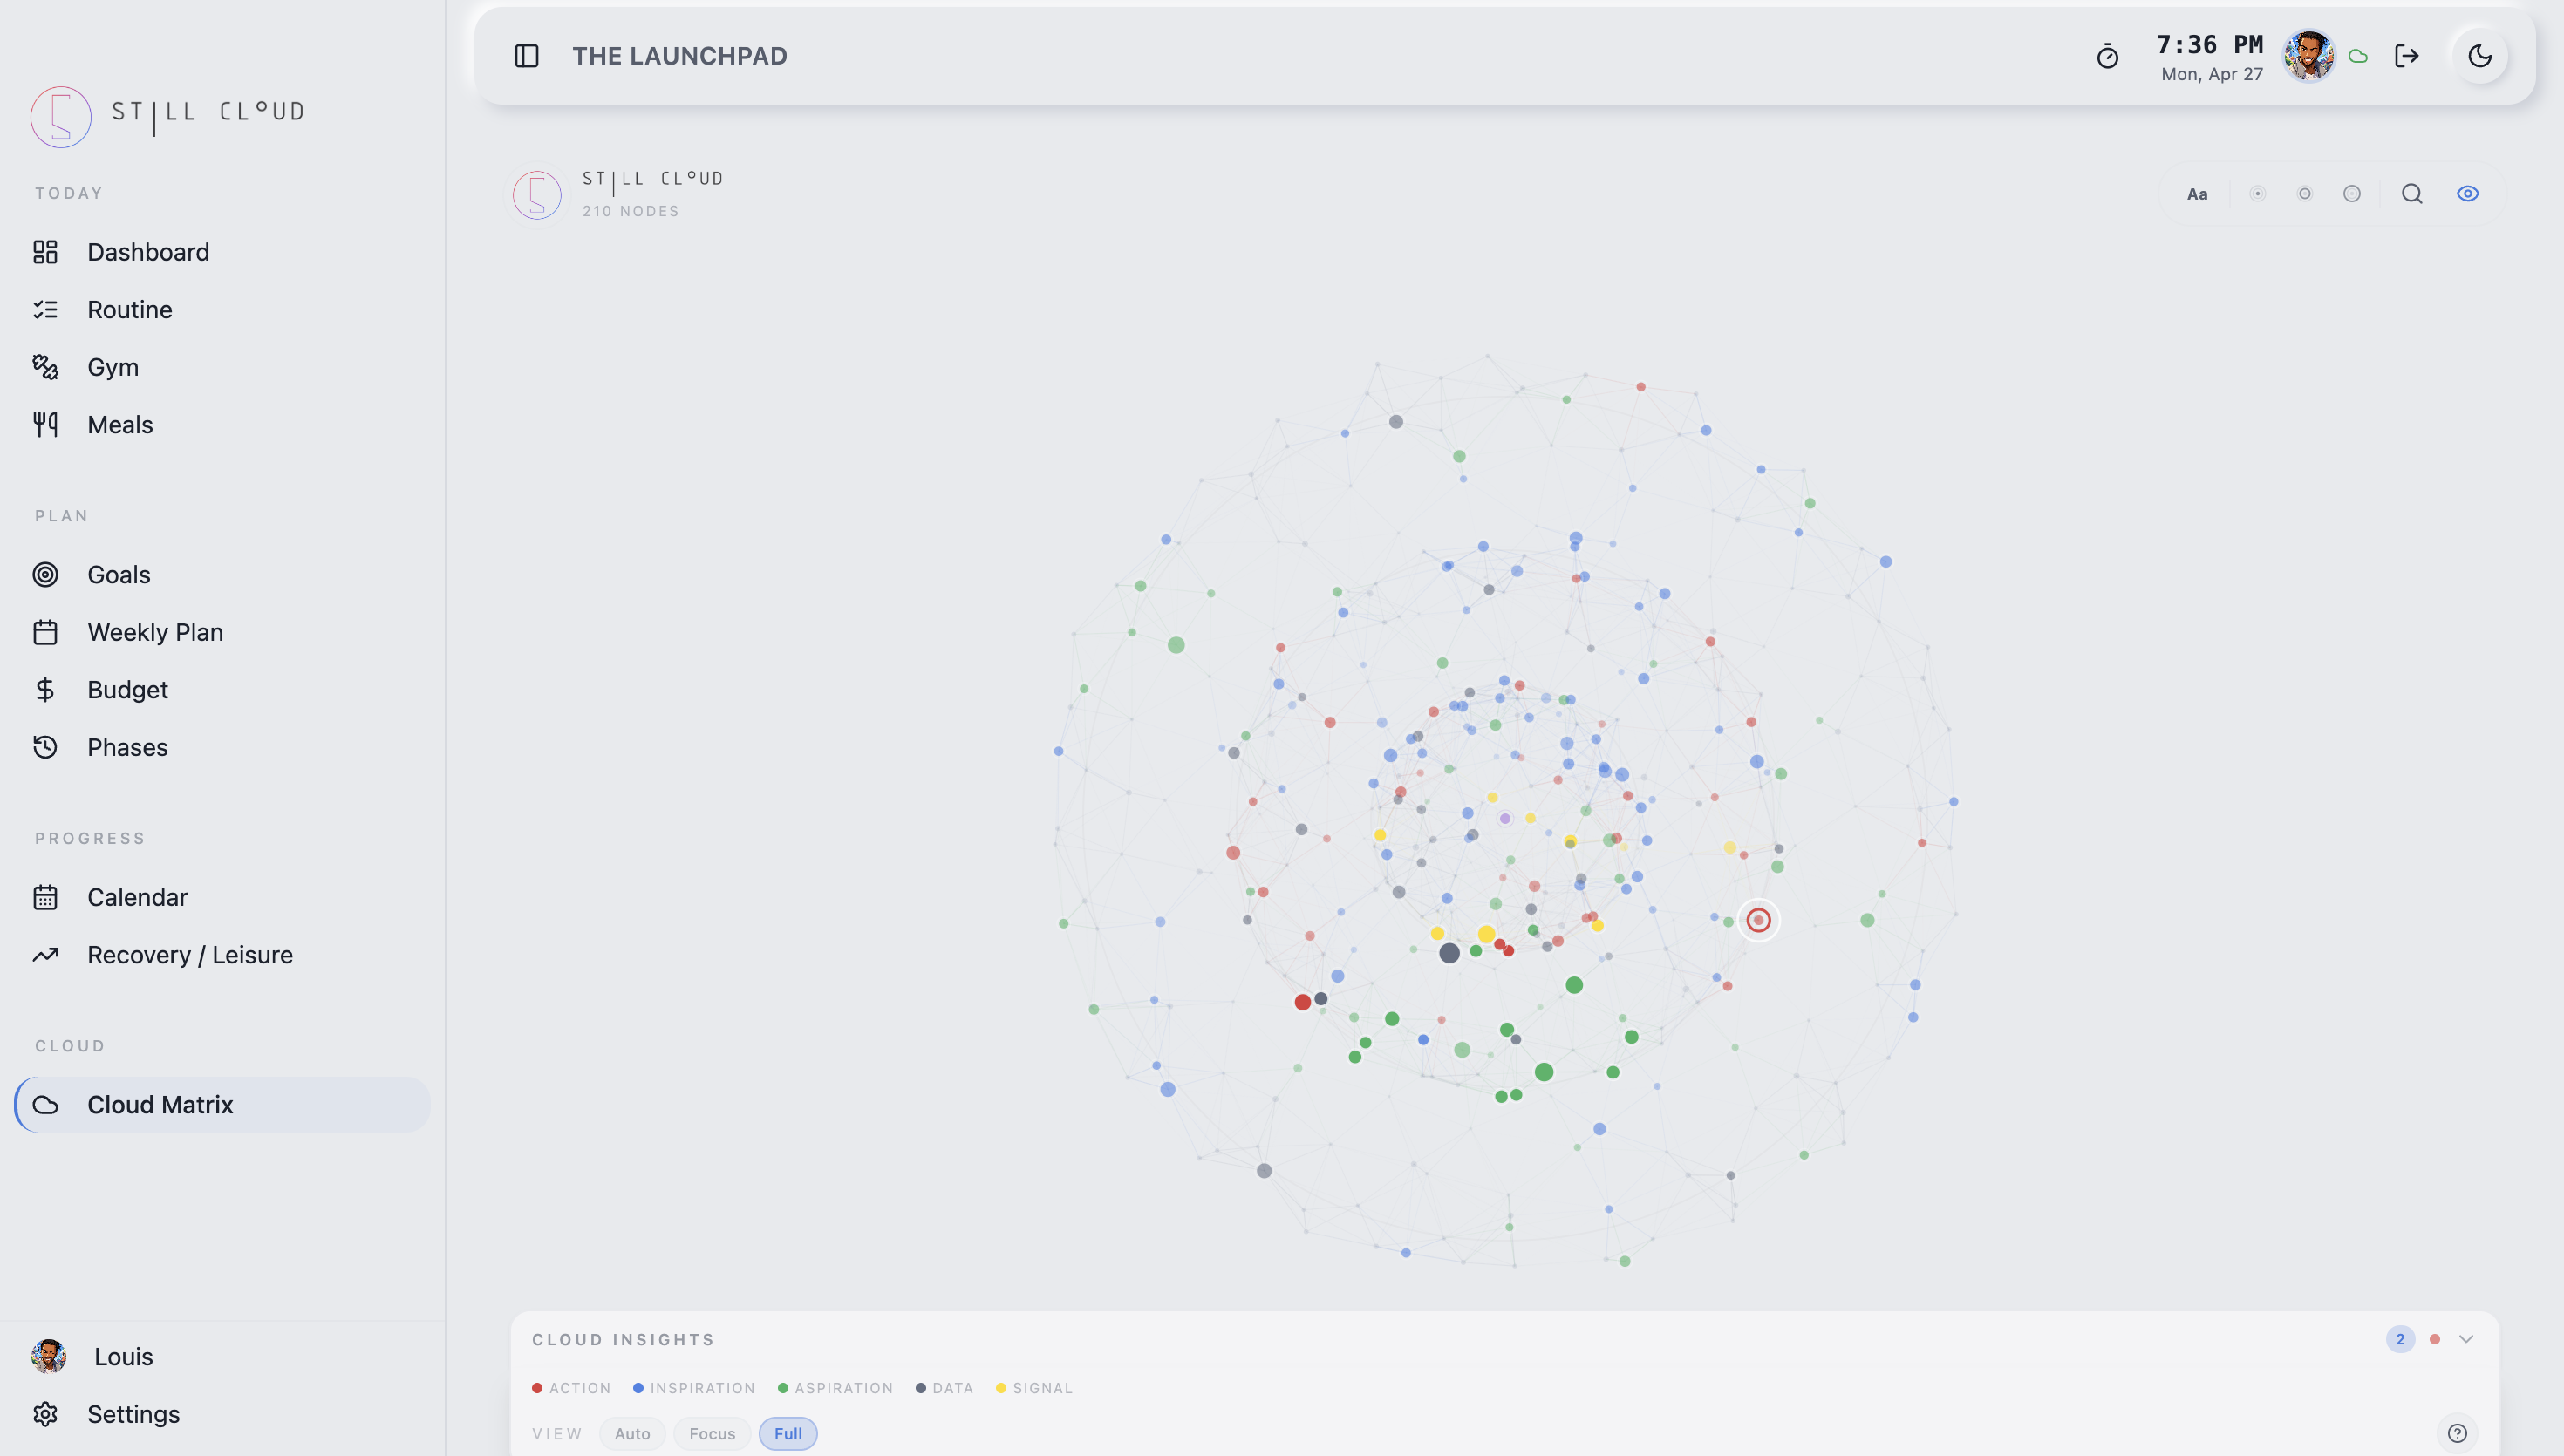Open search in the graph toolbar
The width and height of the screenshot is (2564, 1456).
click(x=2411, y=194)
